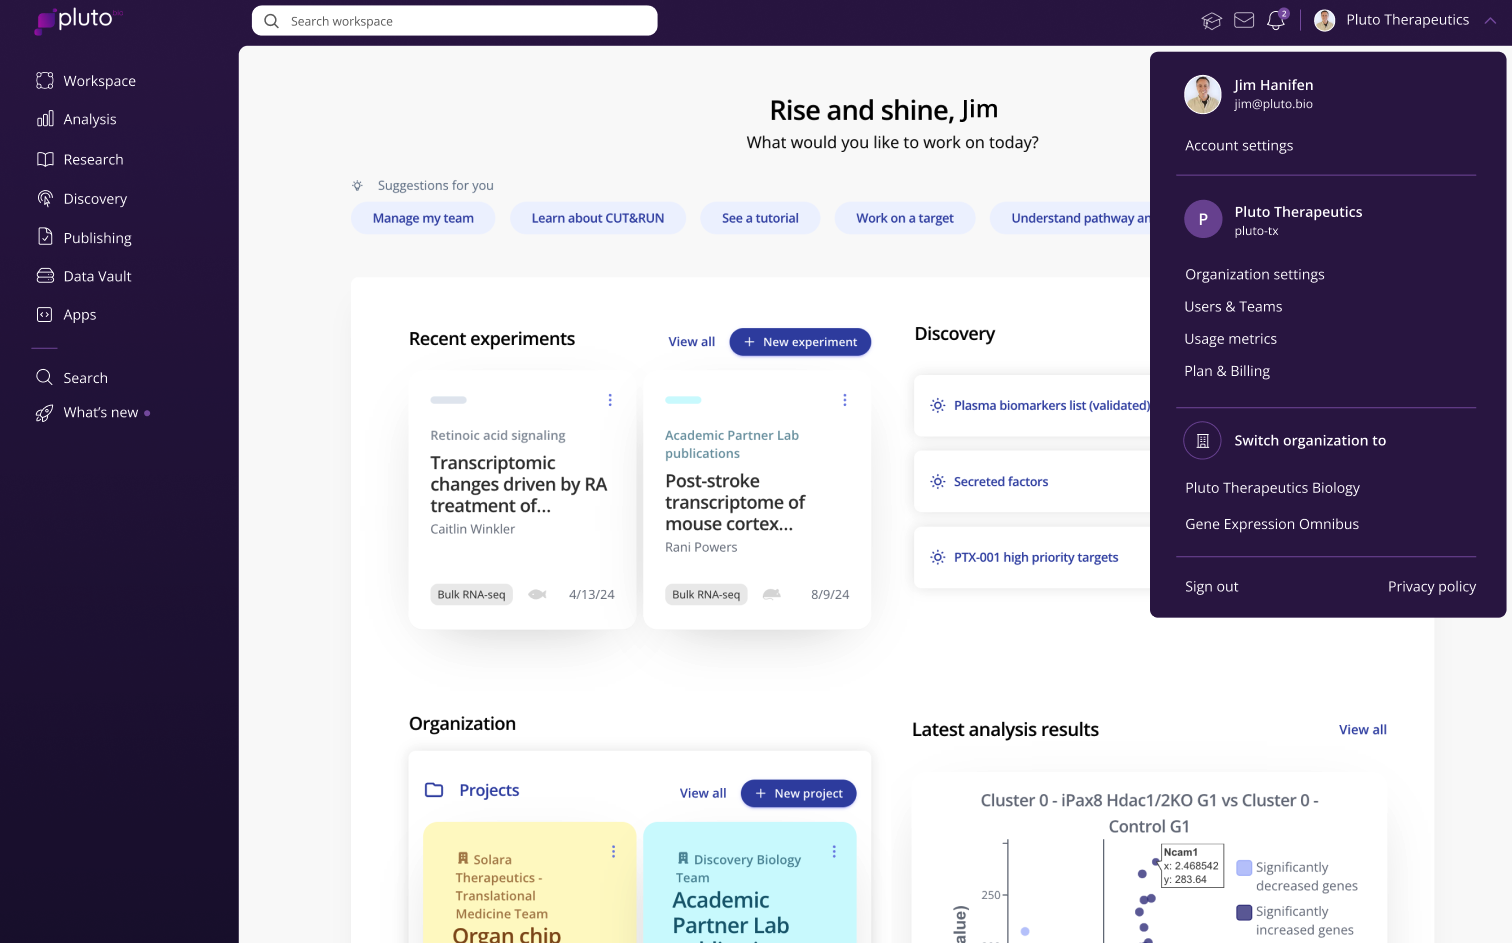Open the Discovery sidebar icon
The width and height of the screenshot is (1512, 943).
point(45,198)
